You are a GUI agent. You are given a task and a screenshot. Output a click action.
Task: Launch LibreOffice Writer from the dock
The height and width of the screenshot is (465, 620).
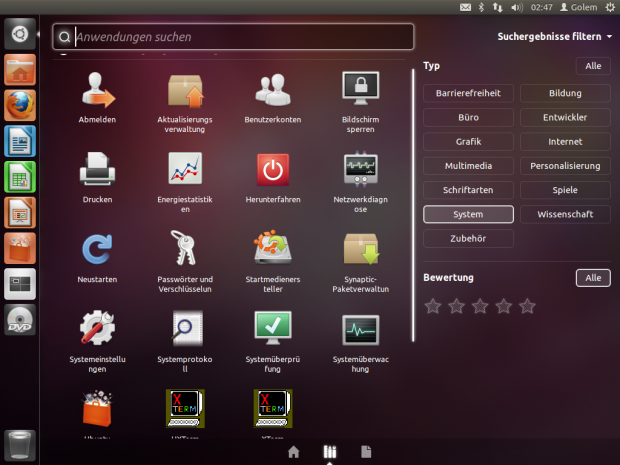click(20, 141)
